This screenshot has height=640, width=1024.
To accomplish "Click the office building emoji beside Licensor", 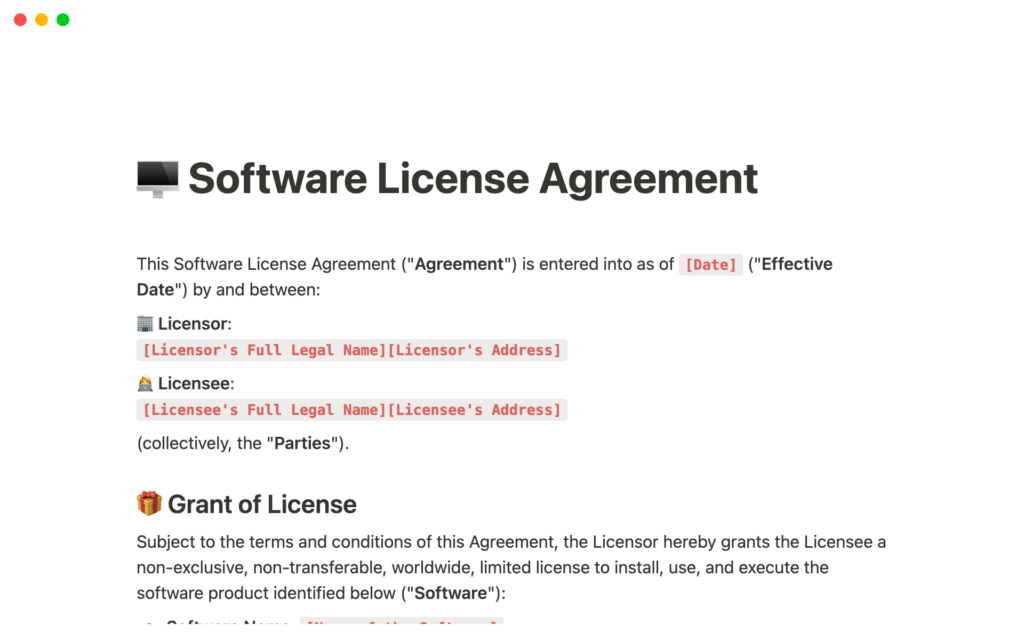I will (146, 323).
